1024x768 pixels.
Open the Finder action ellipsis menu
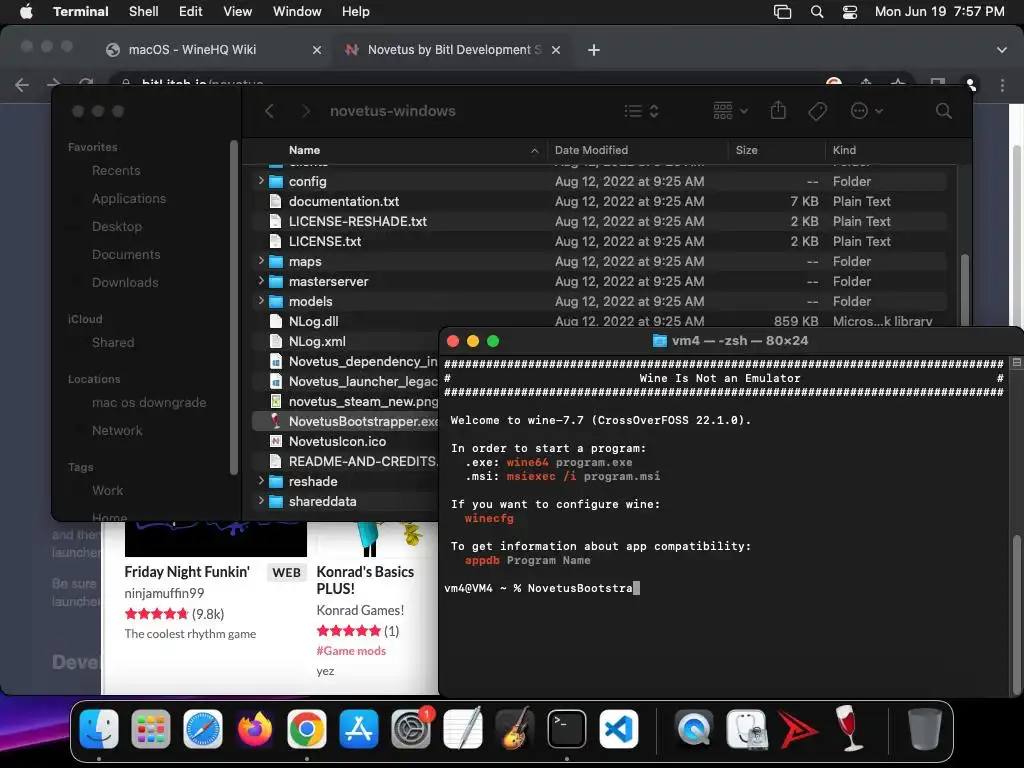[x=867, y=111]
